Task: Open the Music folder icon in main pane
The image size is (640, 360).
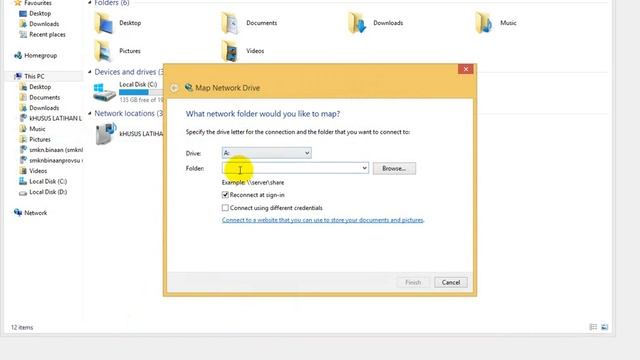Action: pyautogui.click(x=484, y=23)
